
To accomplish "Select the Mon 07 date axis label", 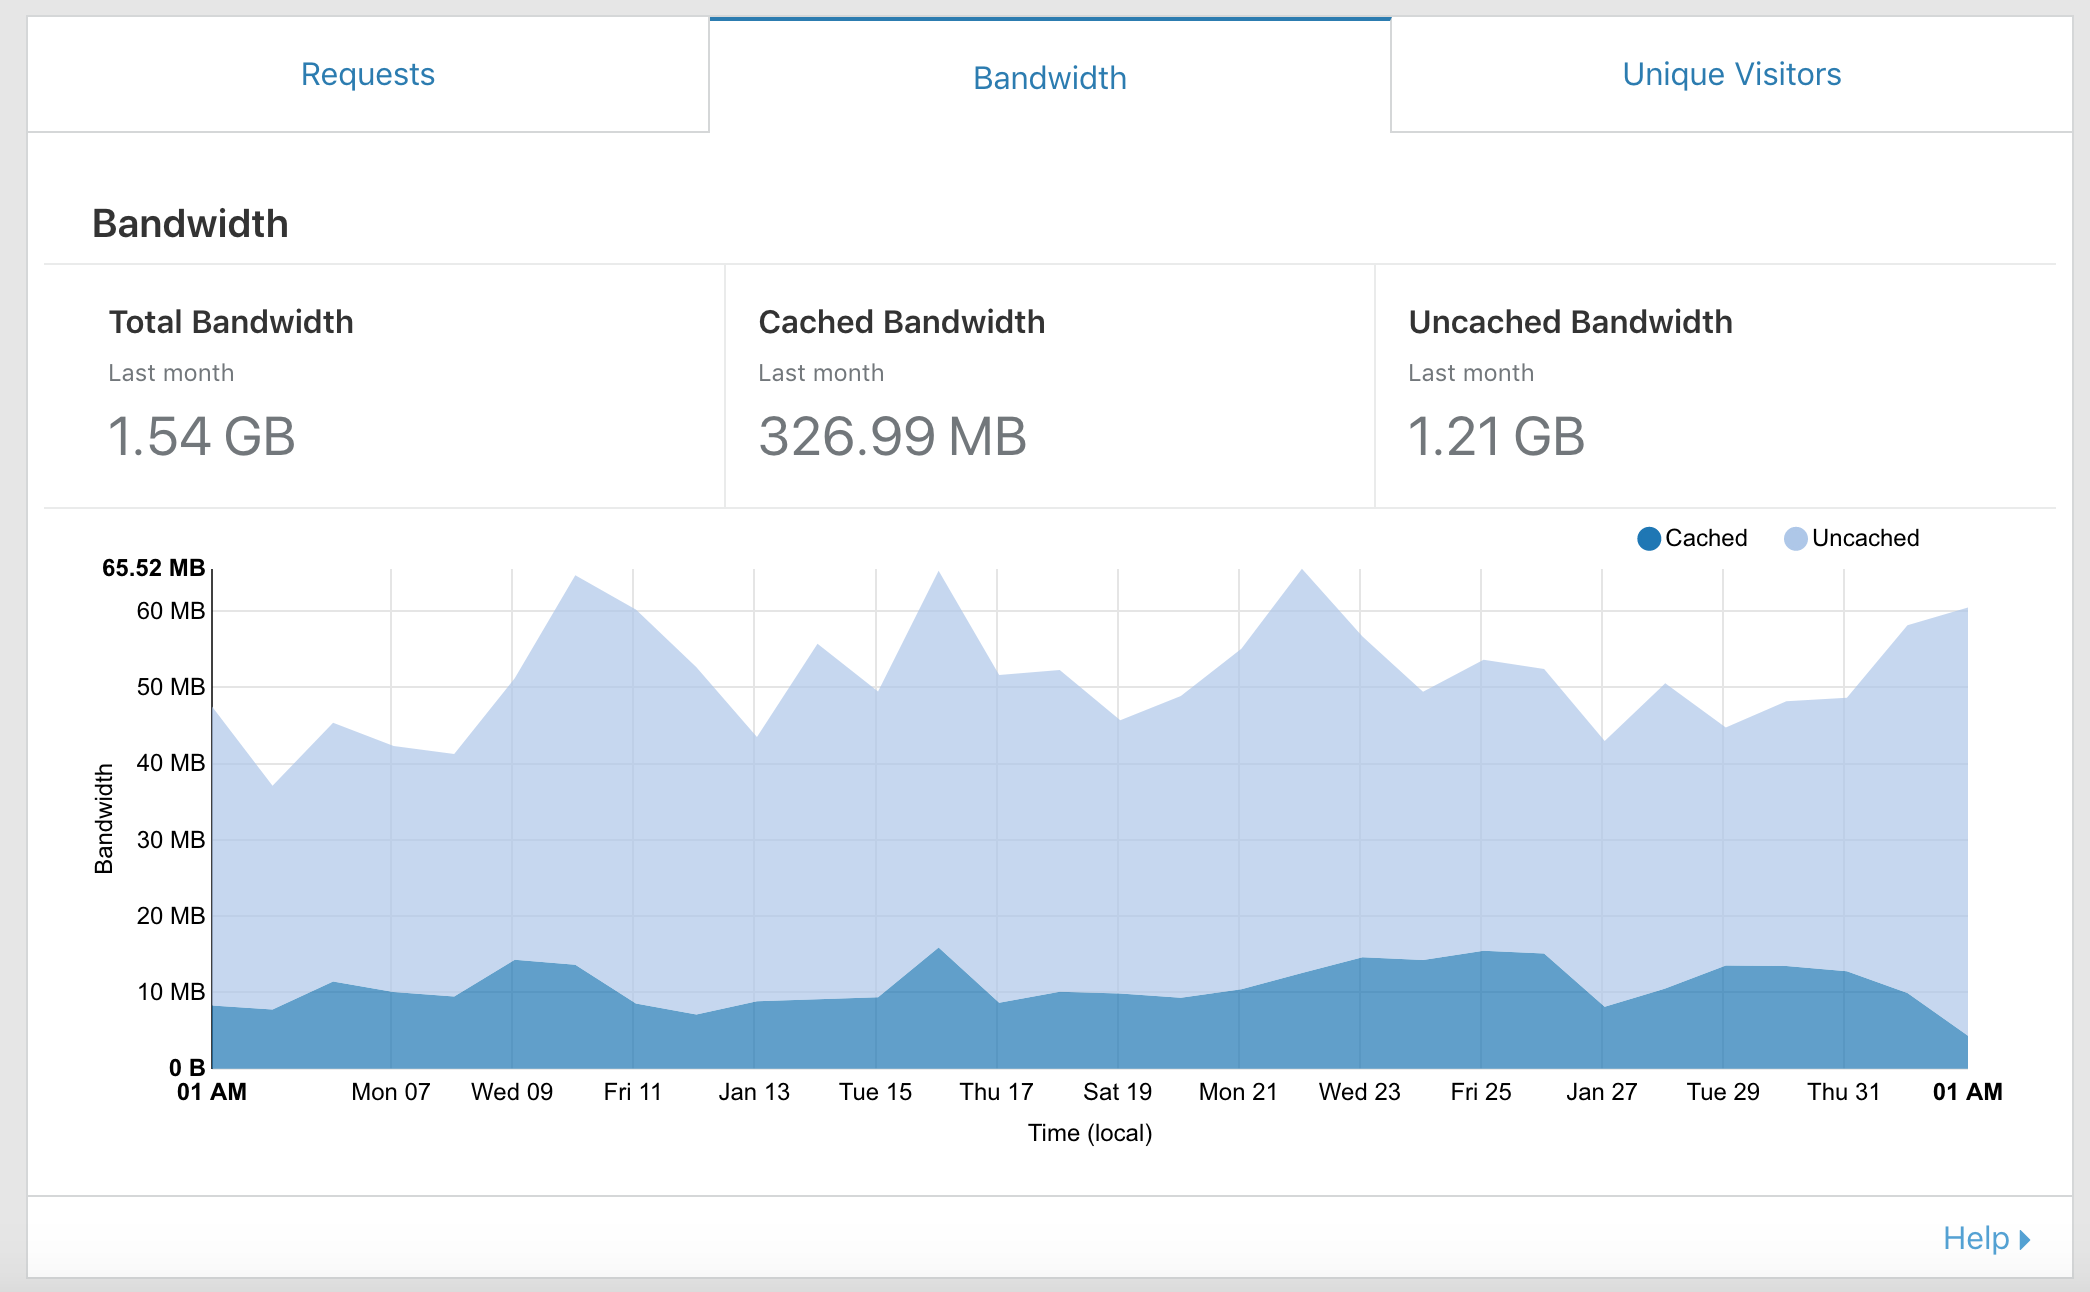I will 390,1092.
